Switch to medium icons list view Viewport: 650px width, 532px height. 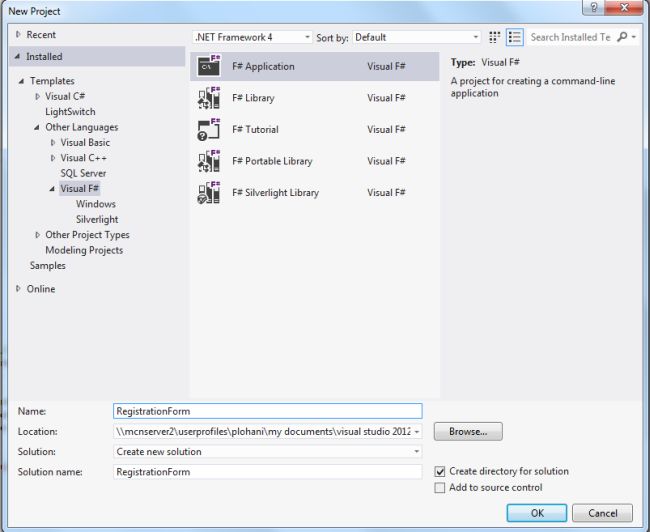tap(515, 37)
